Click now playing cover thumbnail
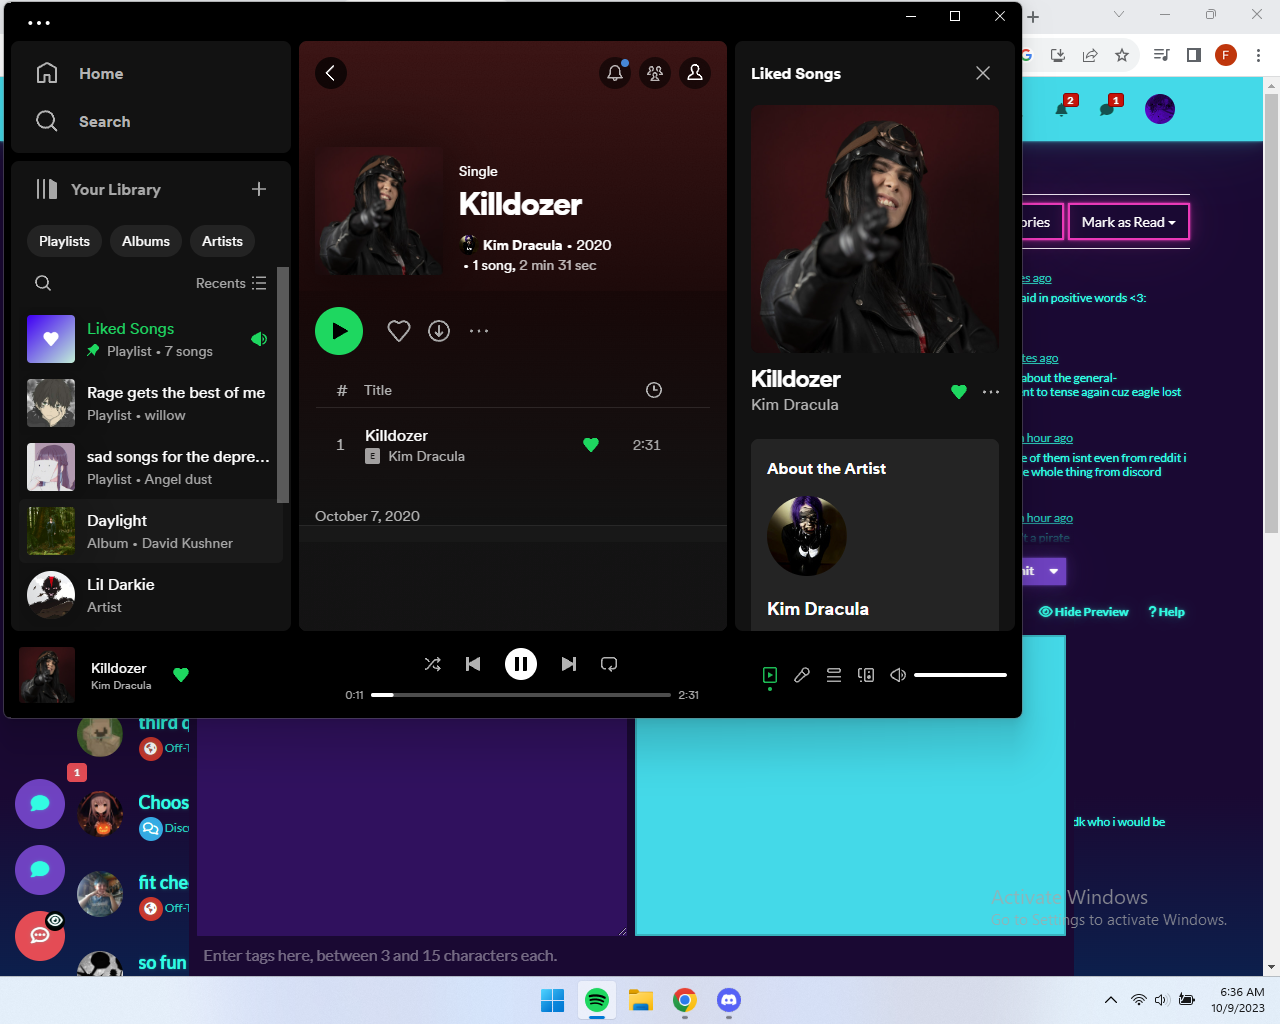1280x1024 pixels. (47, 675)
